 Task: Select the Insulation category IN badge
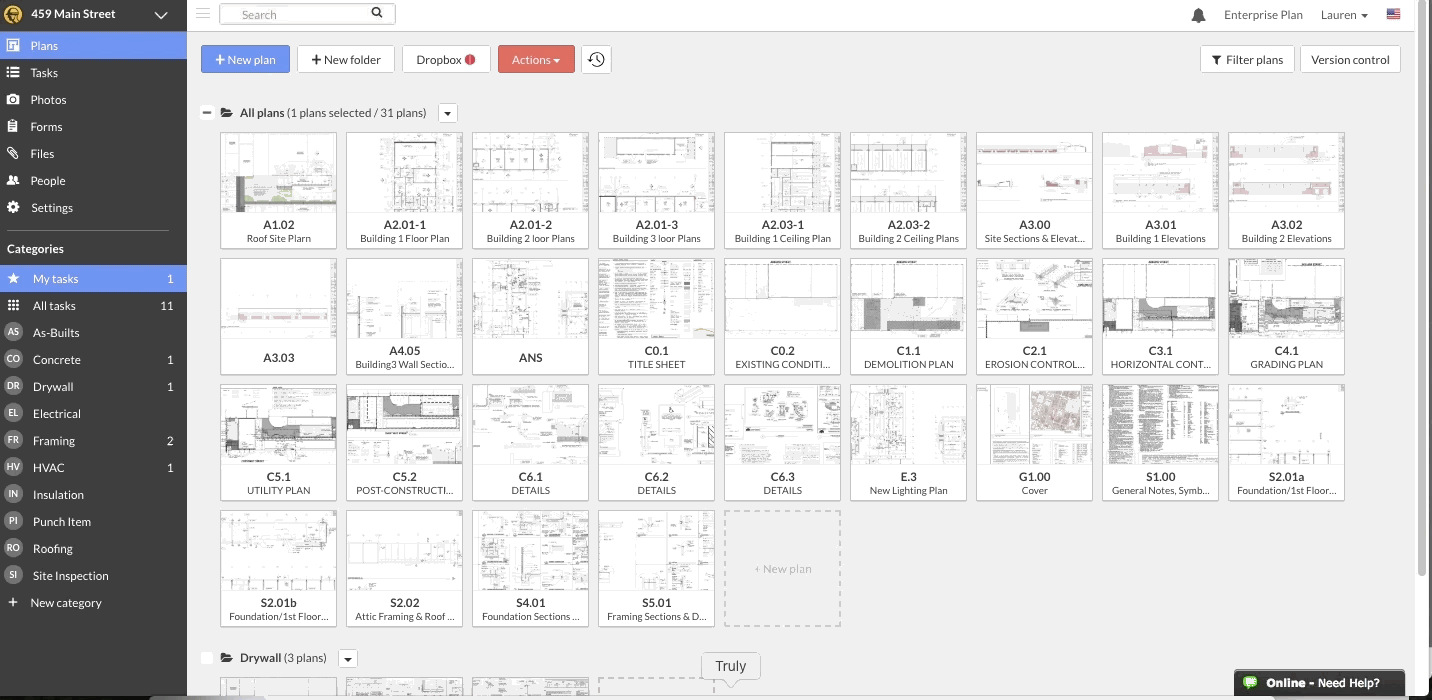(x=13, y=494)
